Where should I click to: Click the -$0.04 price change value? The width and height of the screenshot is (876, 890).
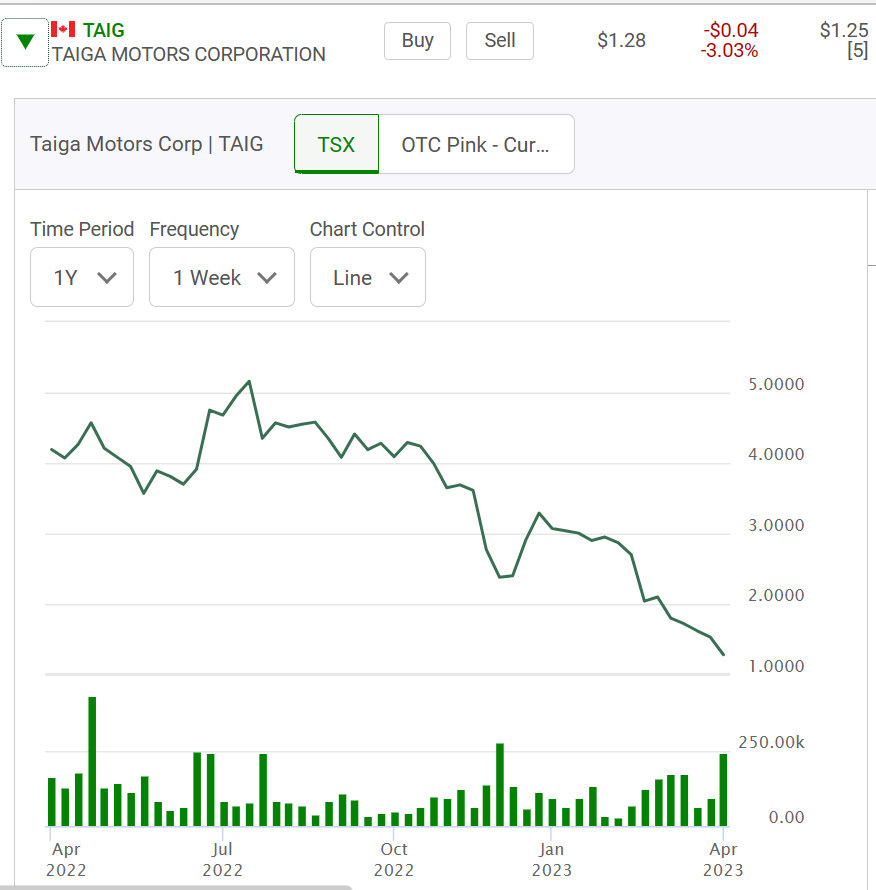[x=731, y=30]
